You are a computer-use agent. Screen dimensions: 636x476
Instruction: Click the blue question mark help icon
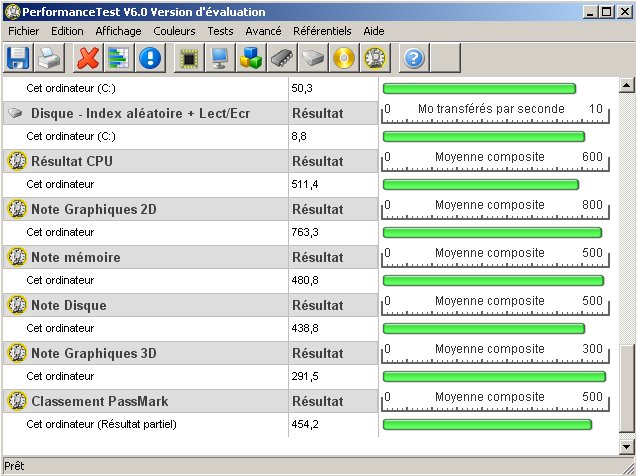[x=414, y=58]
